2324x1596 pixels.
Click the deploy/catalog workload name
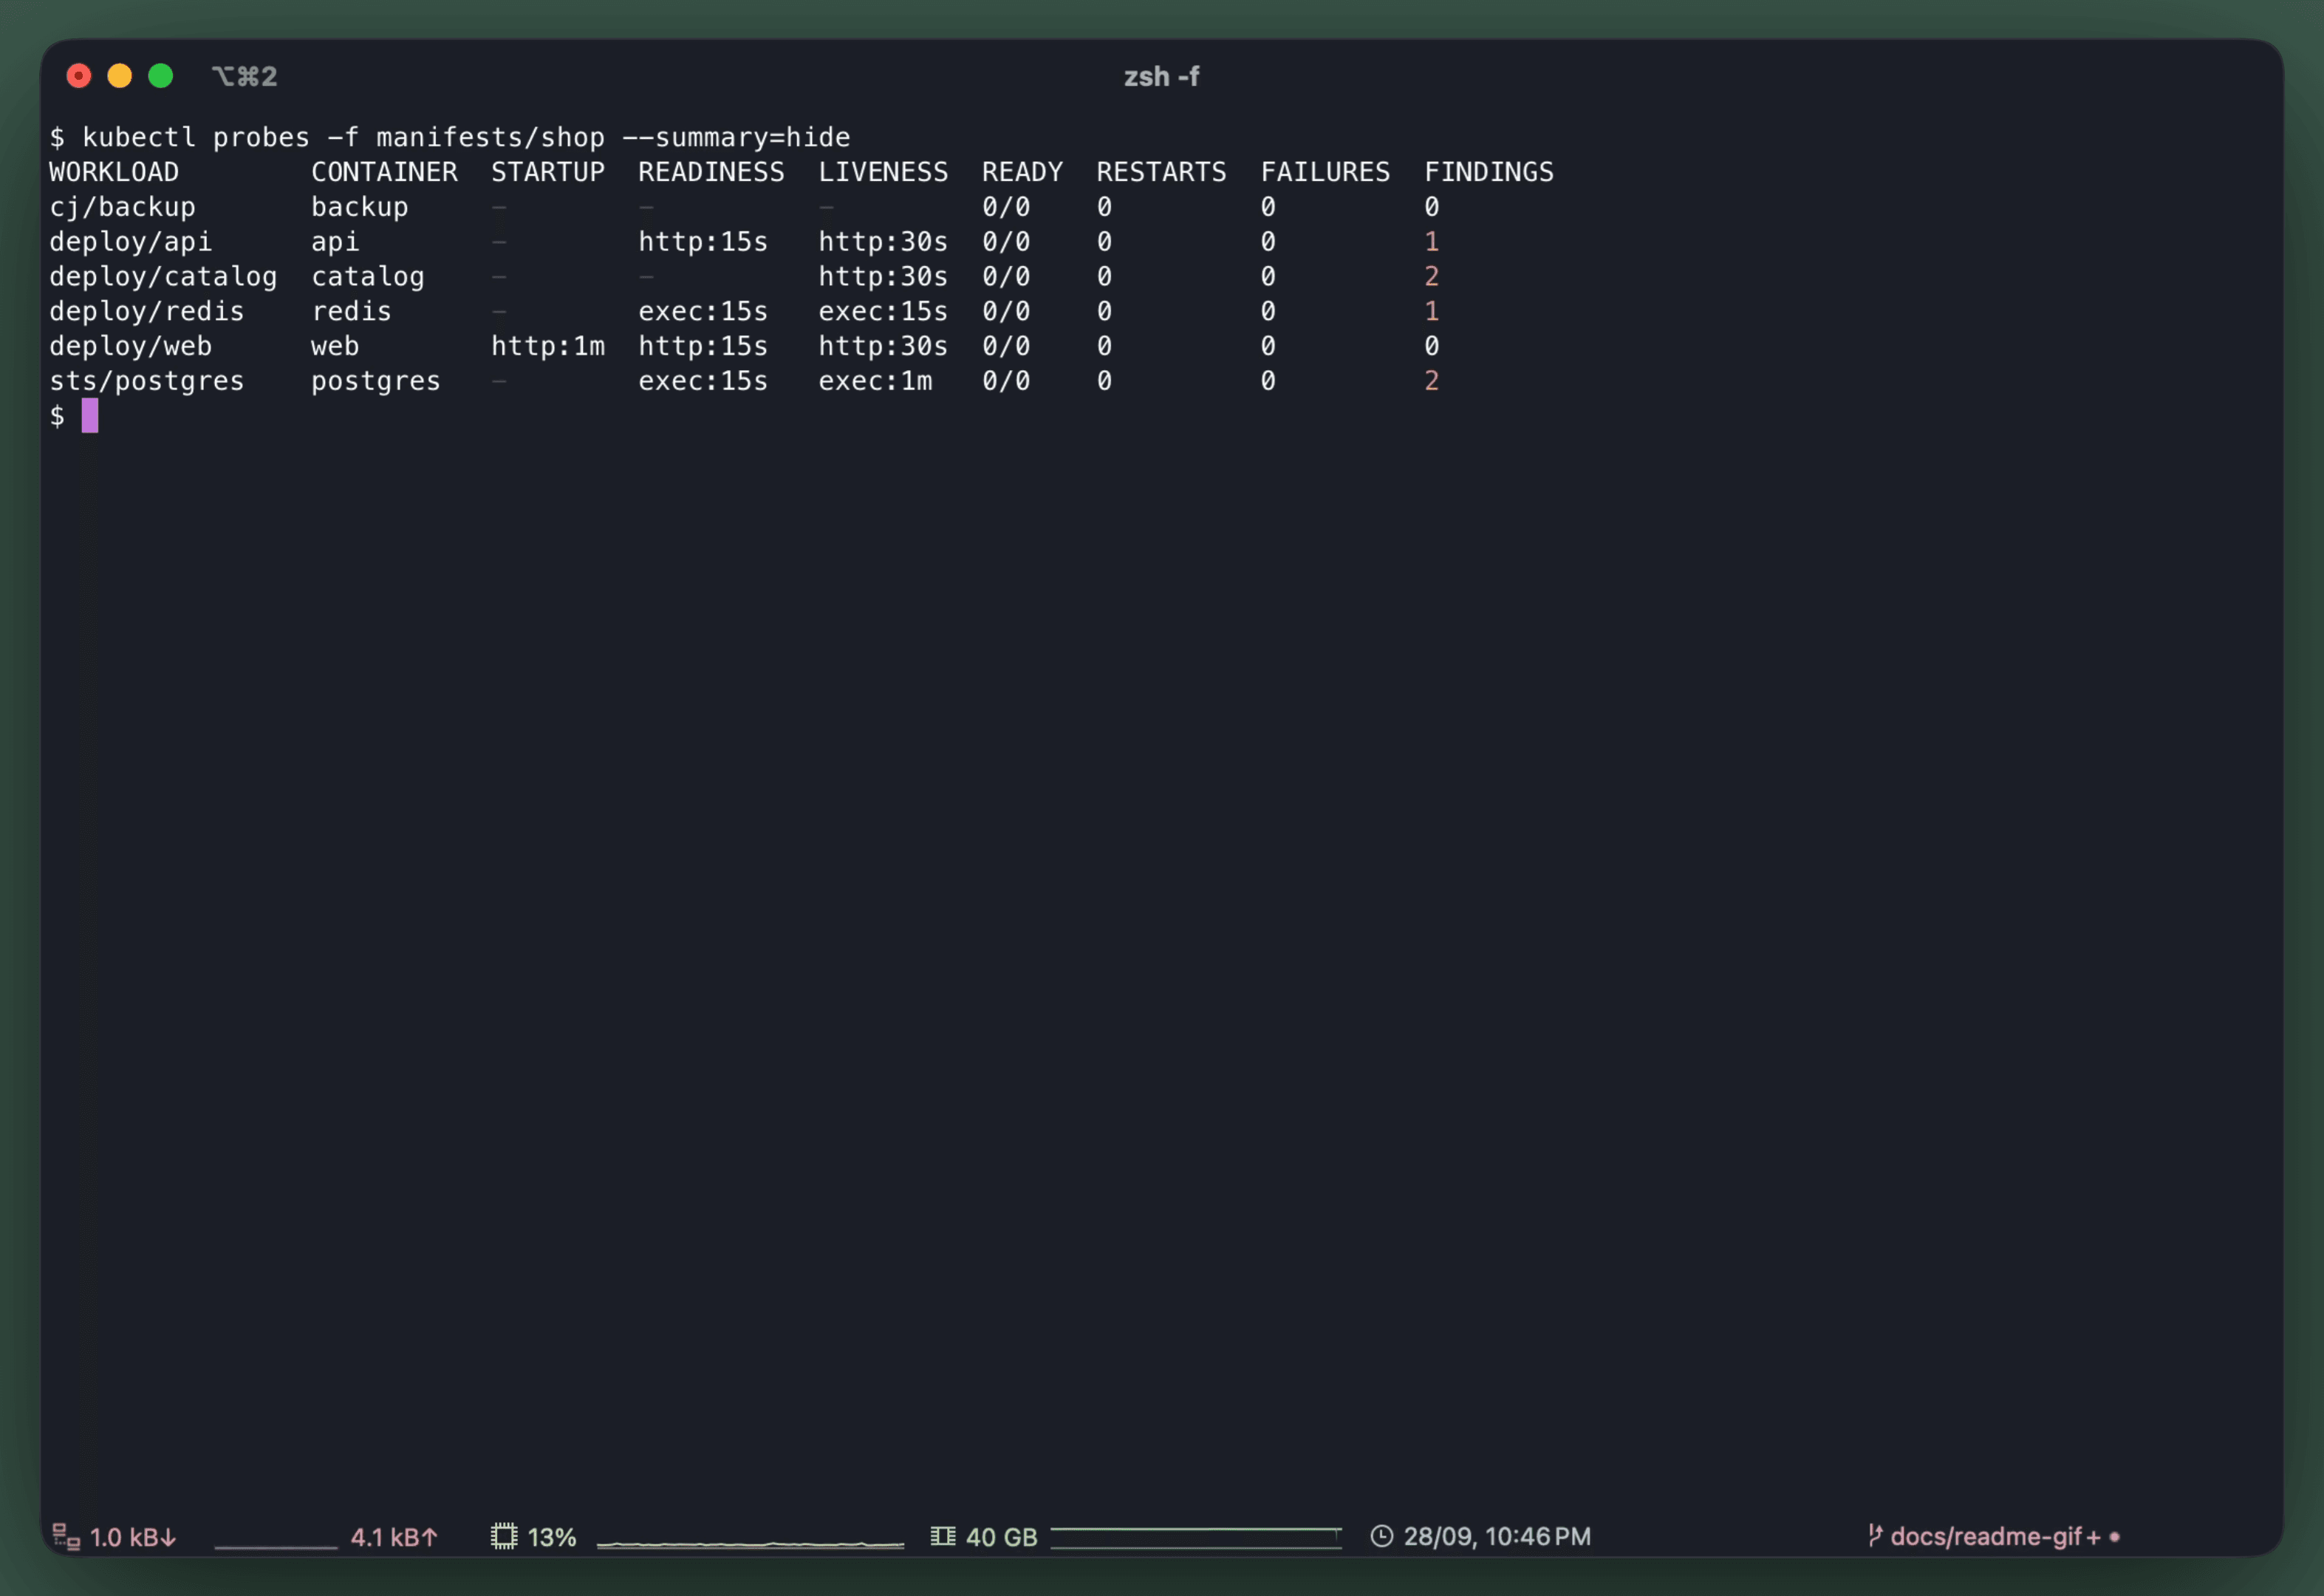[x=163, y=277]
